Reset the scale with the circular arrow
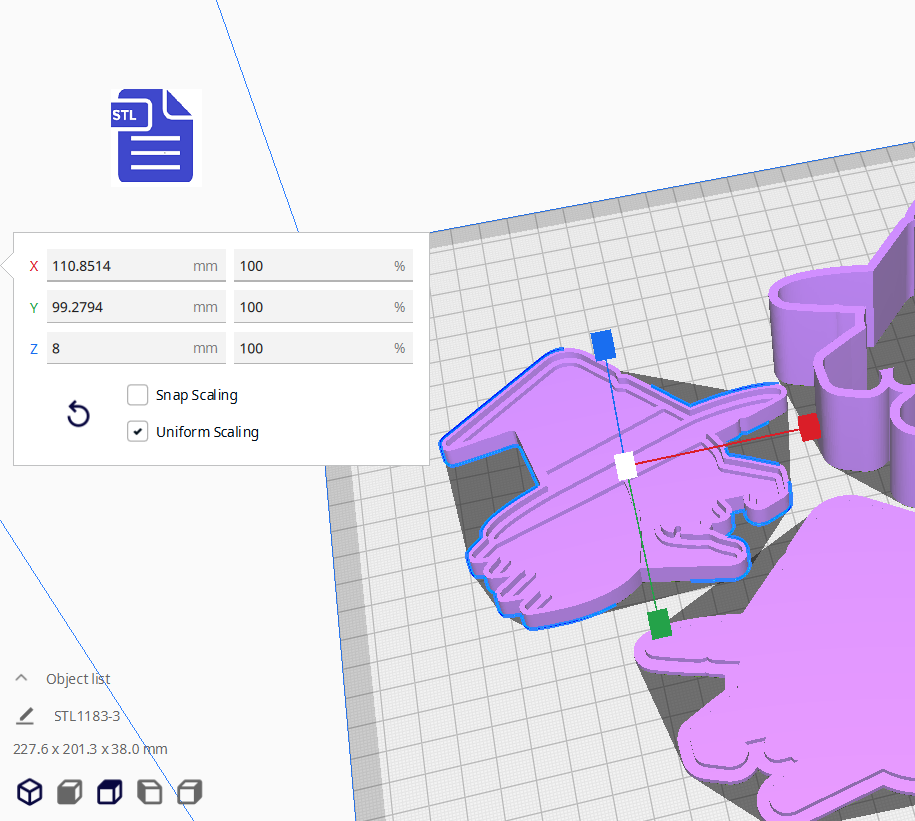This screenshot has height=821, width=915. 78,414
